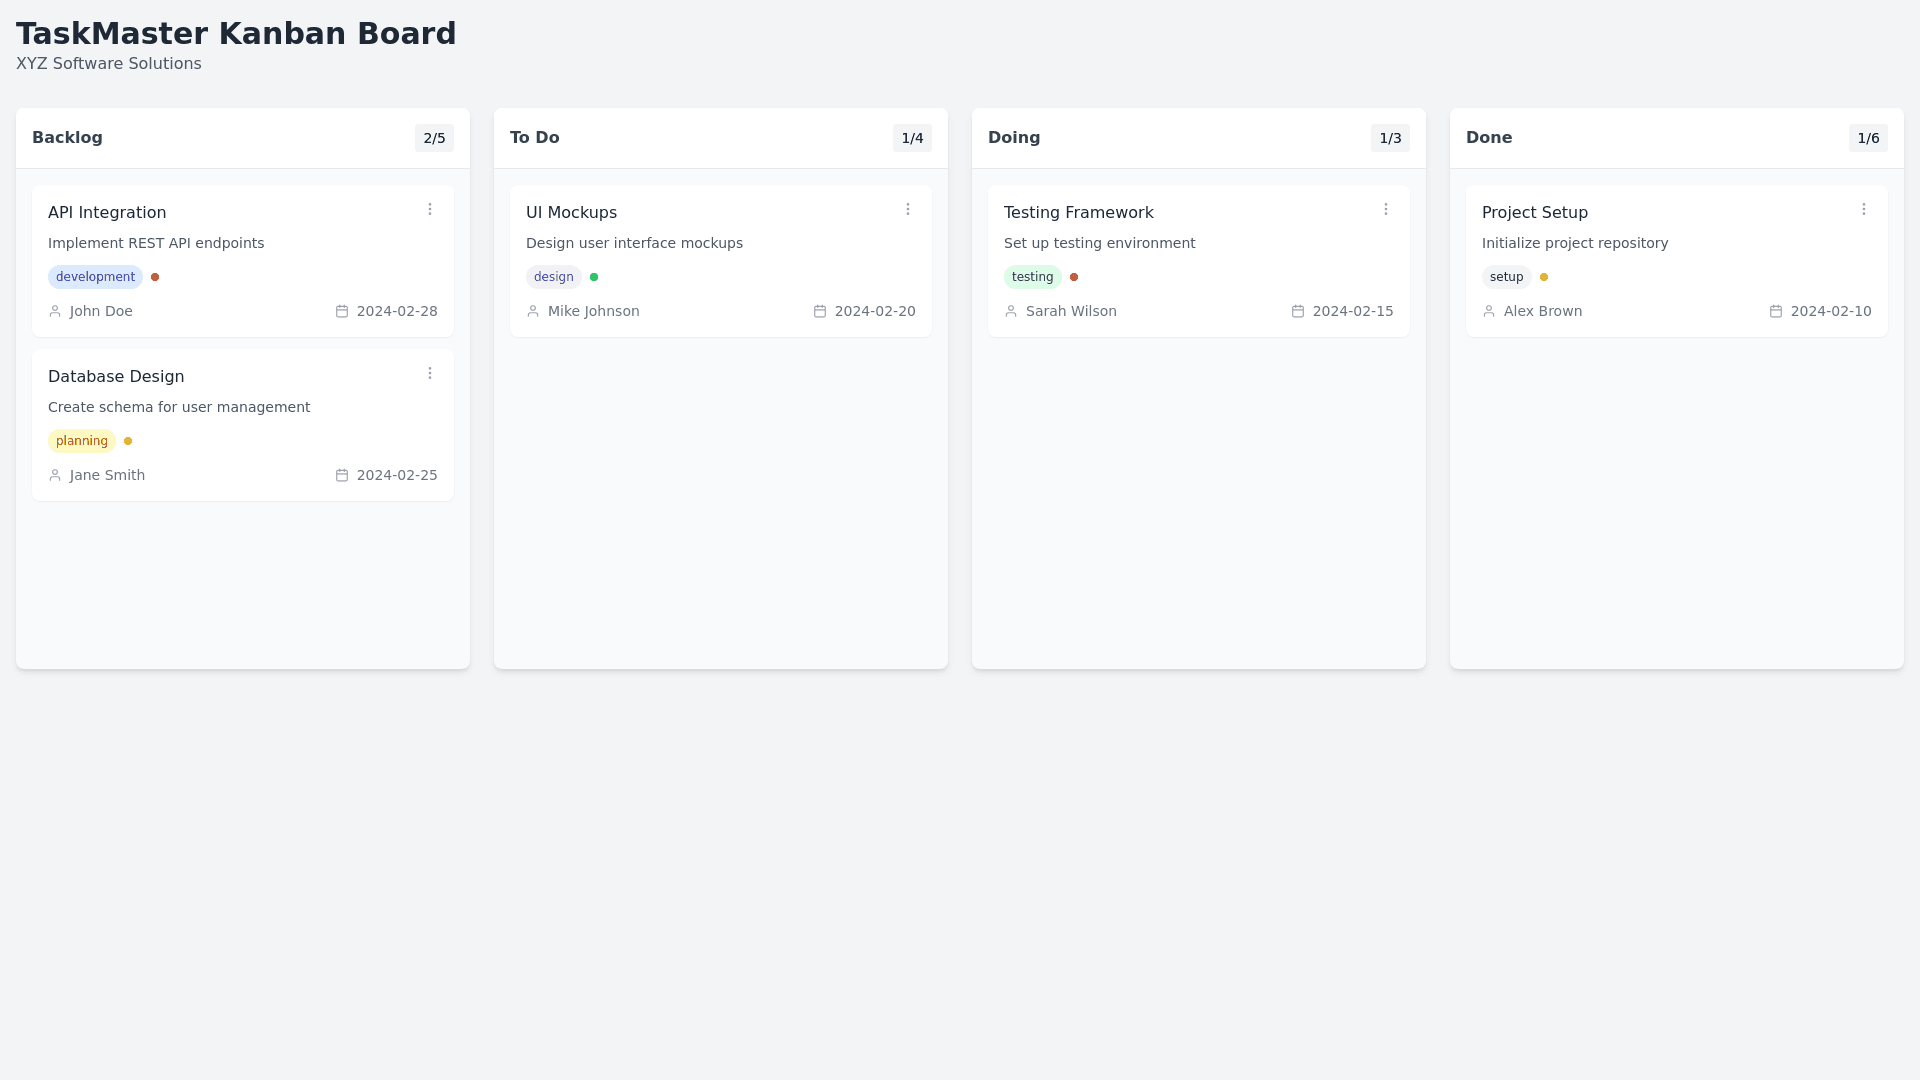Click calendar icon on API Integration card
Viewport: 1920px width, 1080px height.
[x=342, y=311]
